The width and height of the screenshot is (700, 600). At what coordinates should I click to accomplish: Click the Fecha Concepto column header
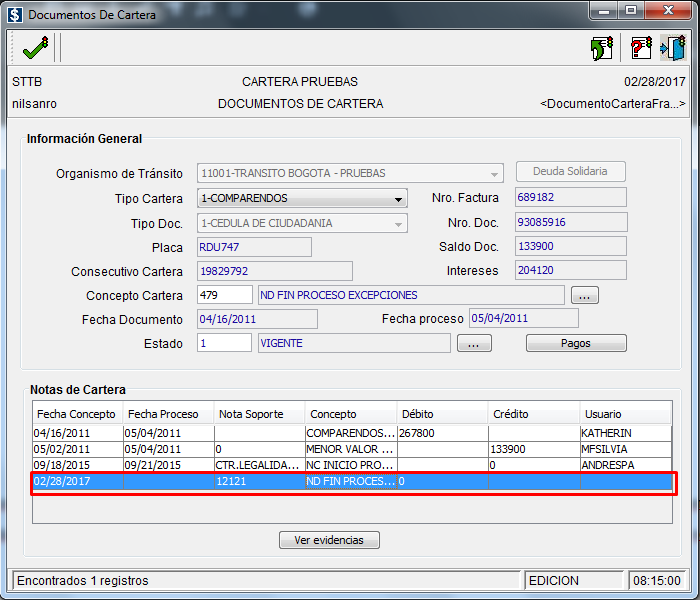(77, 413)
